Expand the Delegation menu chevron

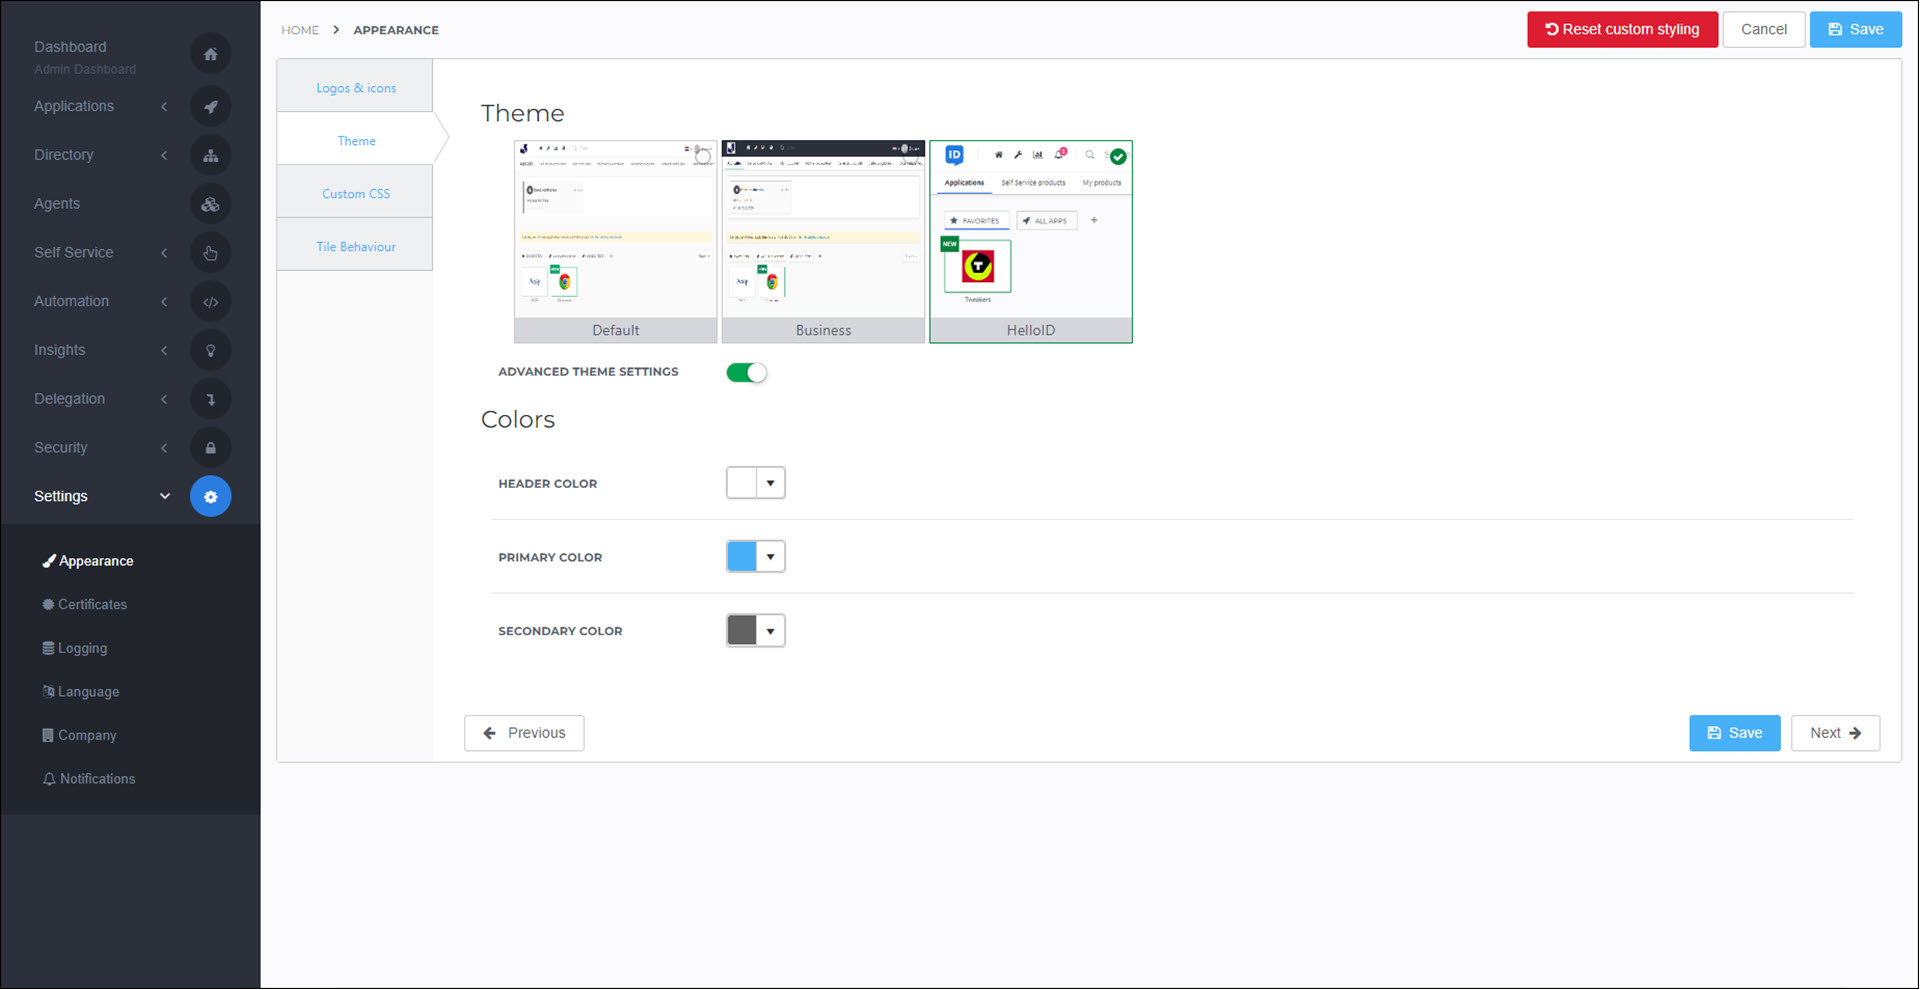[x=164, y=399]
